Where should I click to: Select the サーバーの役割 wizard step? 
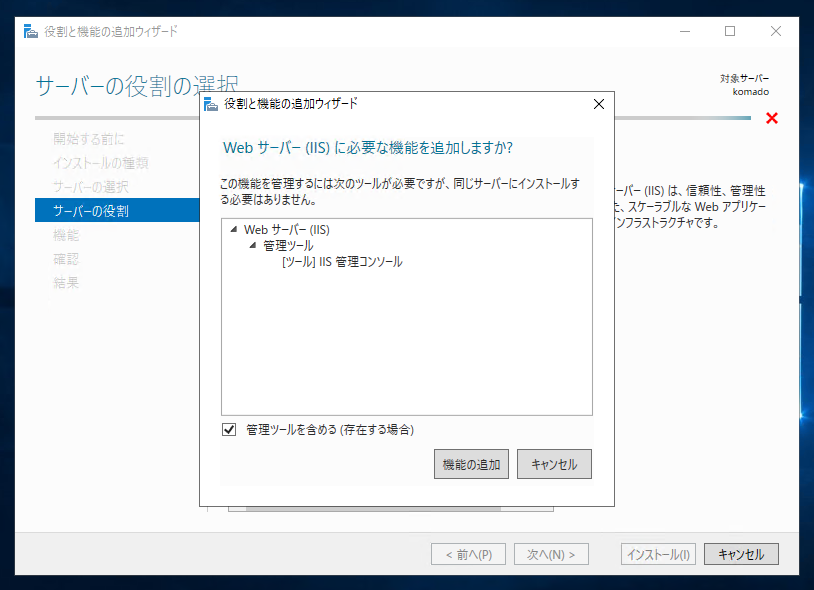(117, 210)
